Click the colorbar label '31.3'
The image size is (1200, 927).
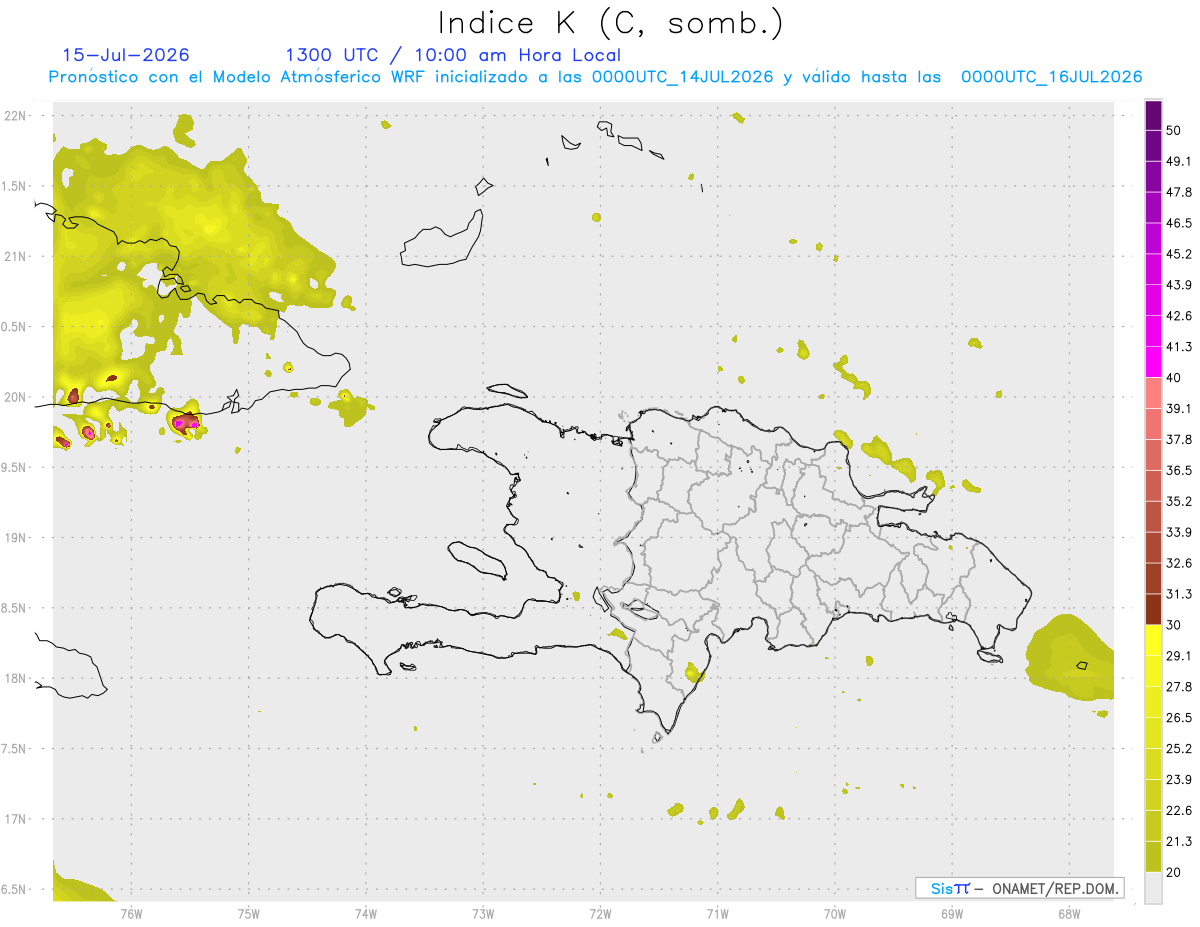(x=1179, y=594)
